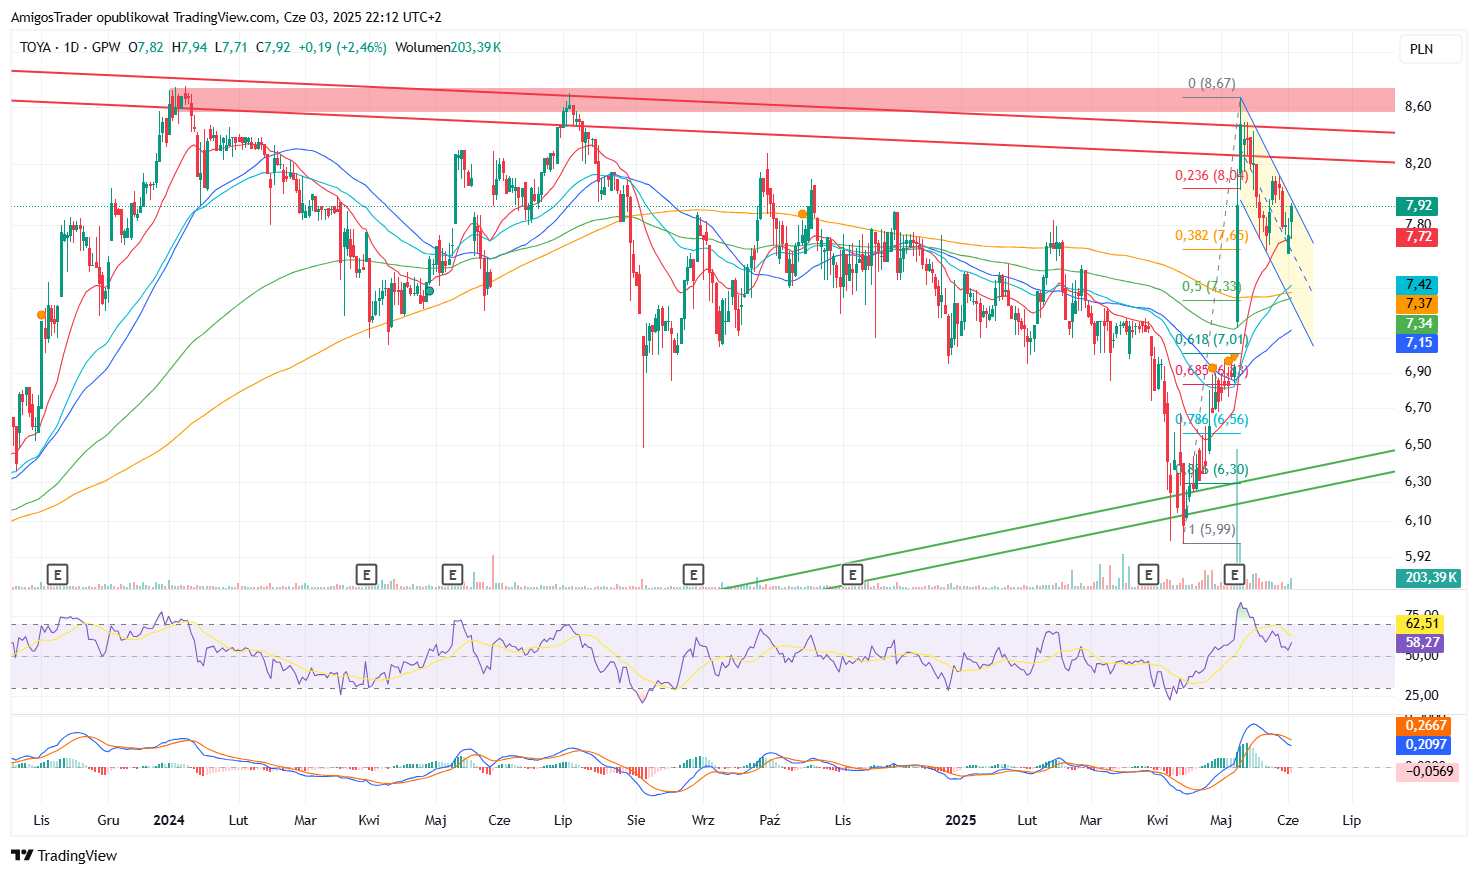1478x875 pixels.
Task: Click the 8,20 price axis label
Action: click(x=1417, y=163)
